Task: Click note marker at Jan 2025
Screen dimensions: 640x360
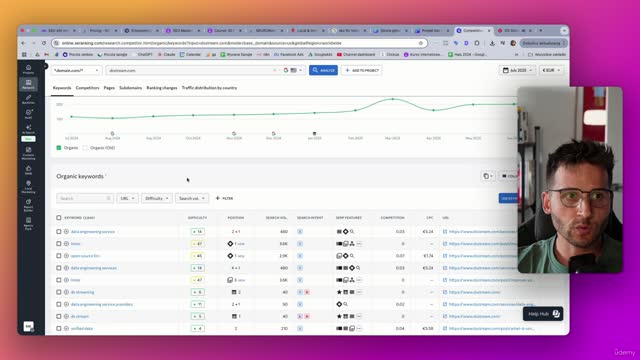Action: pyautogui.click(x=314, y=133)
